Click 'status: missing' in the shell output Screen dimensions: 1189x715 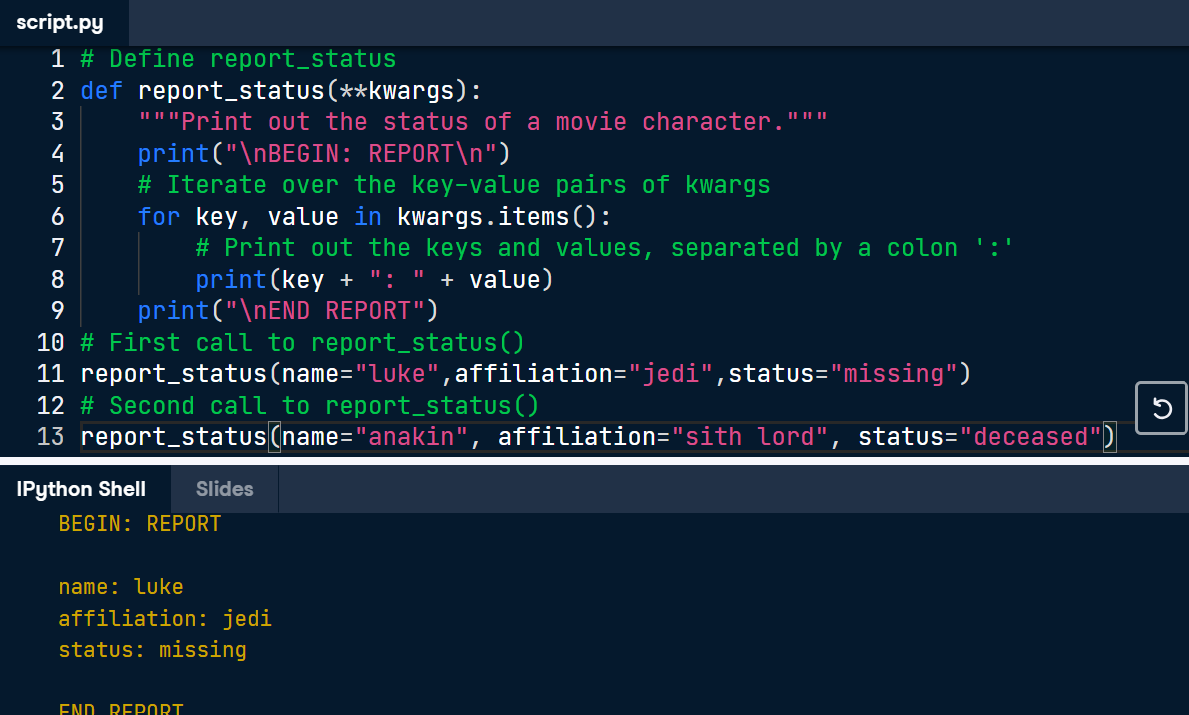[152, 650]
